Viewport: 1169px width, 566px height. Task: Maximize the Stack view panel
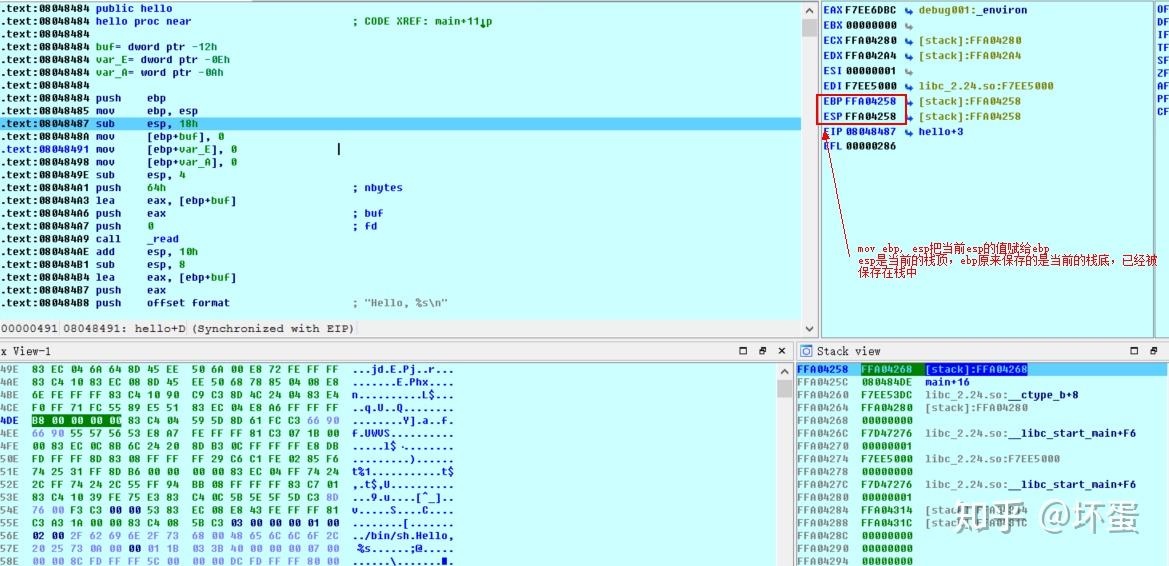point(1134,350)
